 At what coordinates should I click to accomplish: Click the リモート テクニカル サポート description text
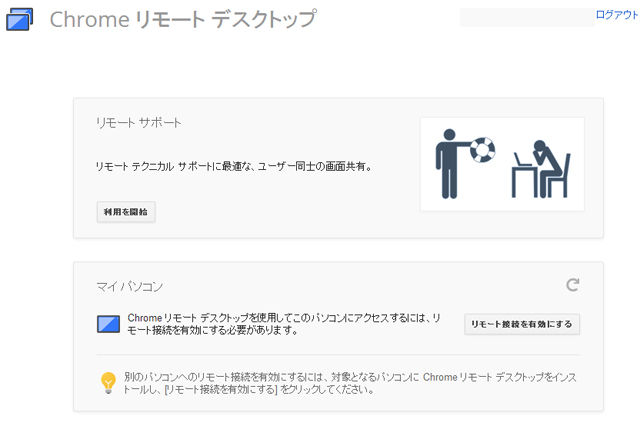(234, 166)
